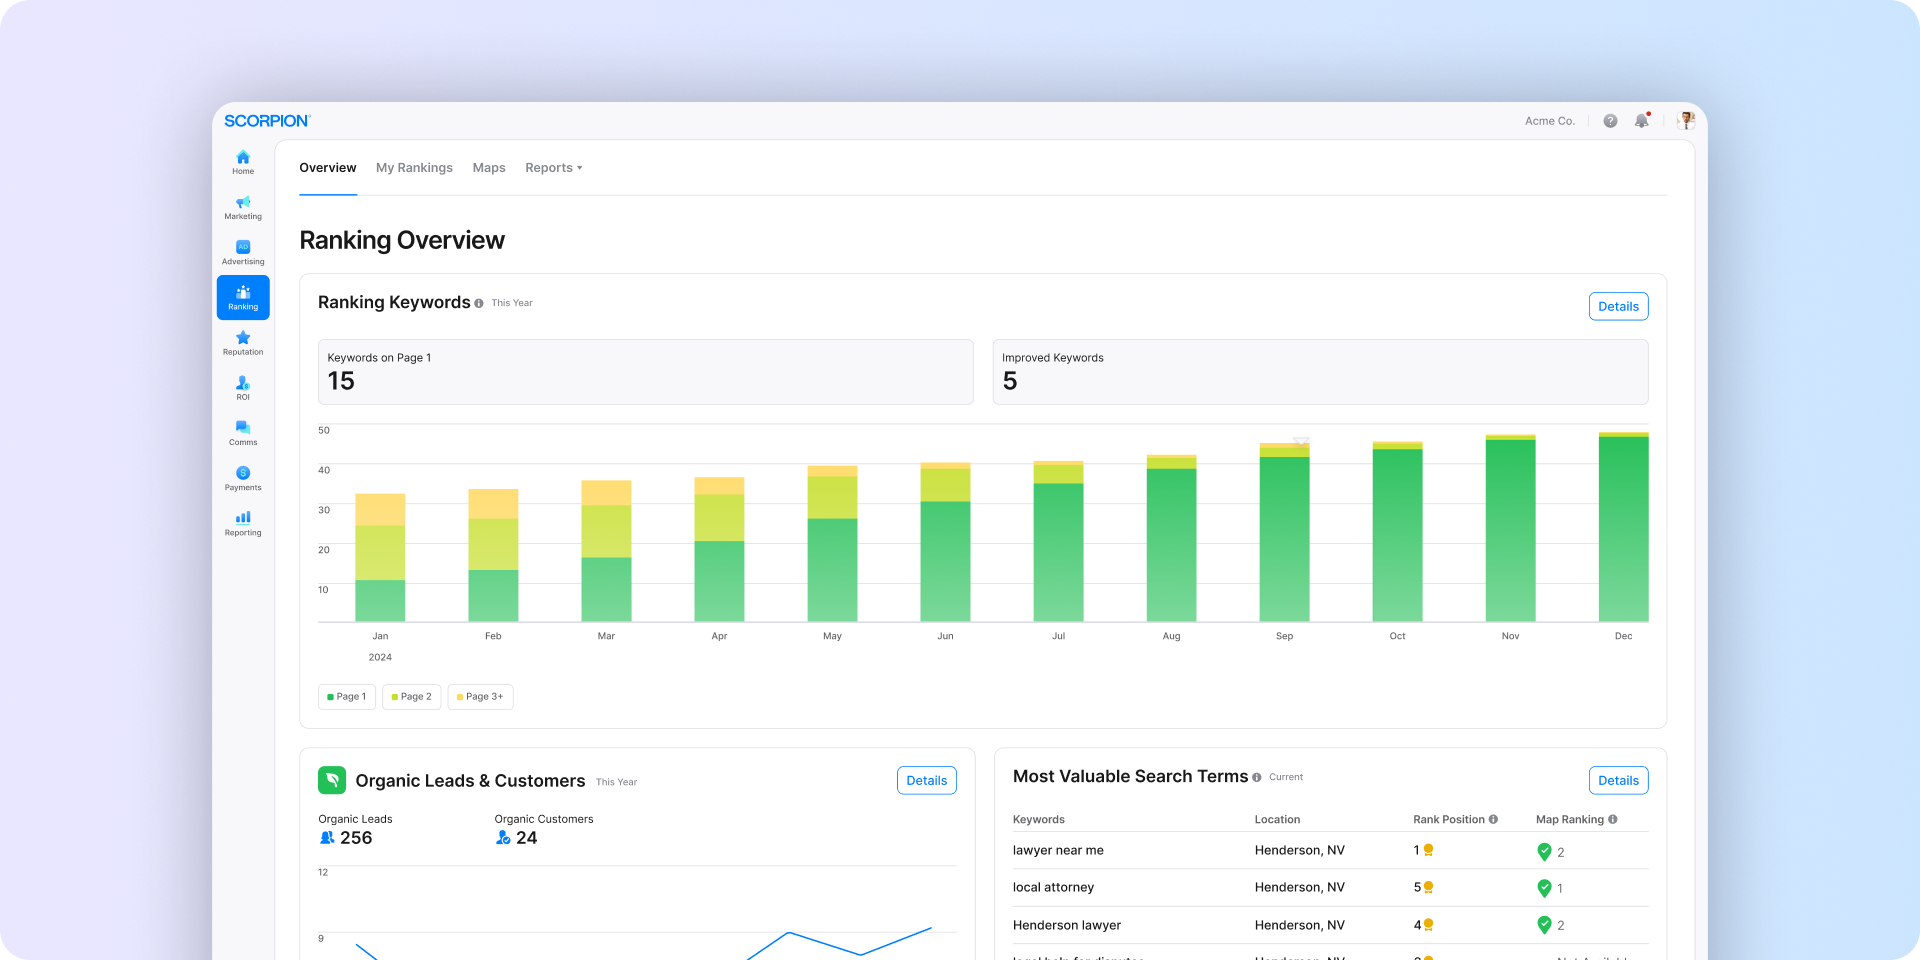This screenshot has width=1920, height=960.
Task: Hide the Page 3+ legend series
Action: 480,697
